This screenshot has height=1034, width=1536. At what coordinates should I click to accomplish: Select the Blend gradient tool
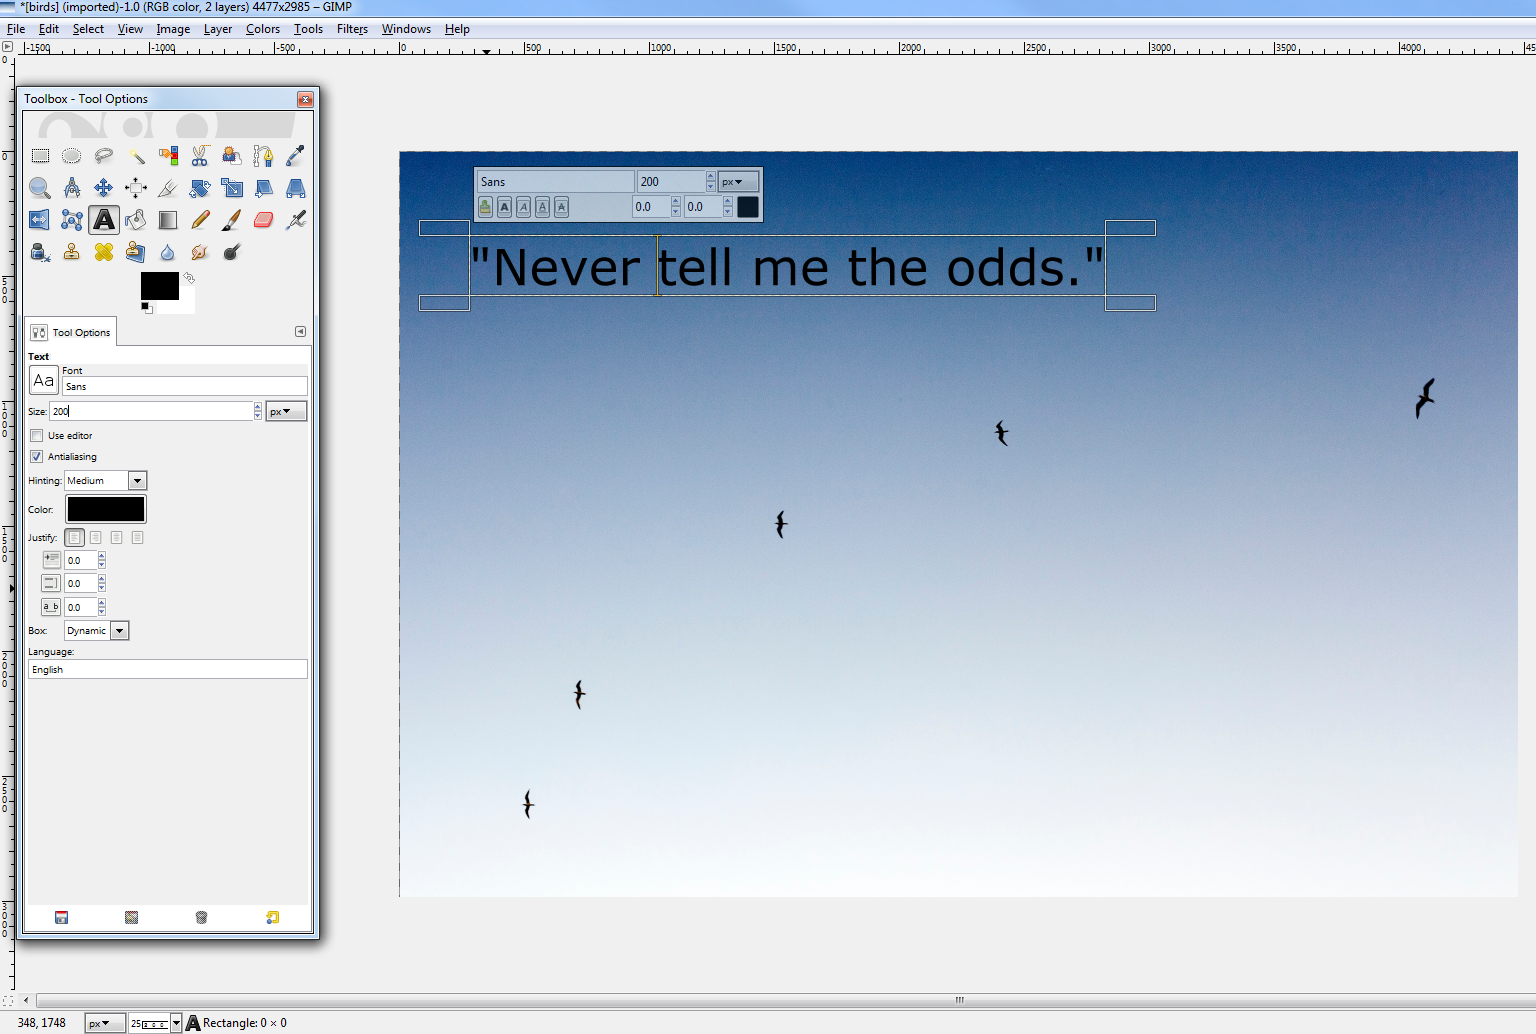click(x=168, y=220)
